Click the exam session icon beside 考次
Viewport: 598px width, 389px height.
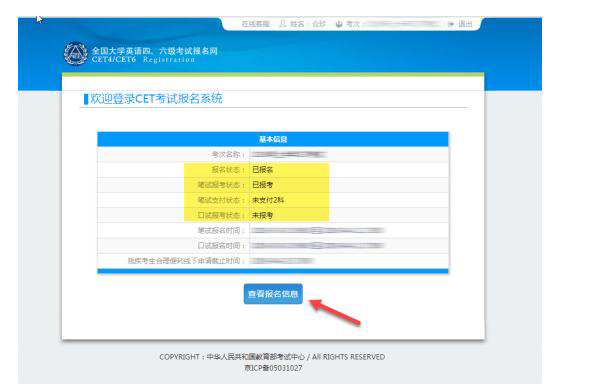tap(339, 24)
